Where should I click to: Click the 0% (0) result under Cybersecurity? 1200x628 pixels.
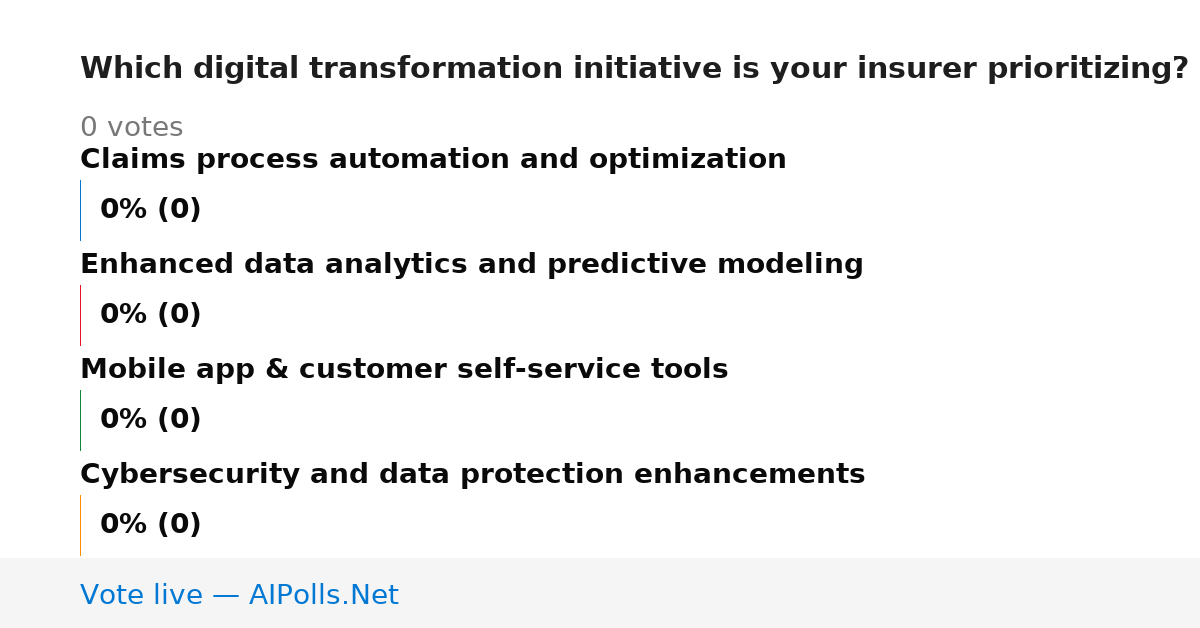[150, 525]
